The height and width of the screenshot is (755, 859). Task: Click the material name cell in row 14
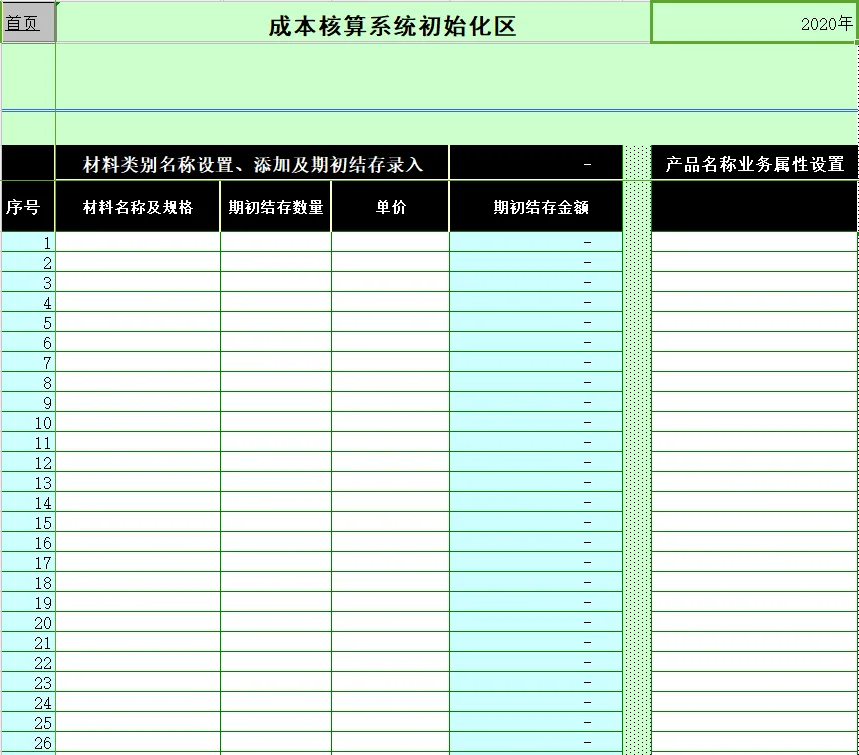click(138, 502)
